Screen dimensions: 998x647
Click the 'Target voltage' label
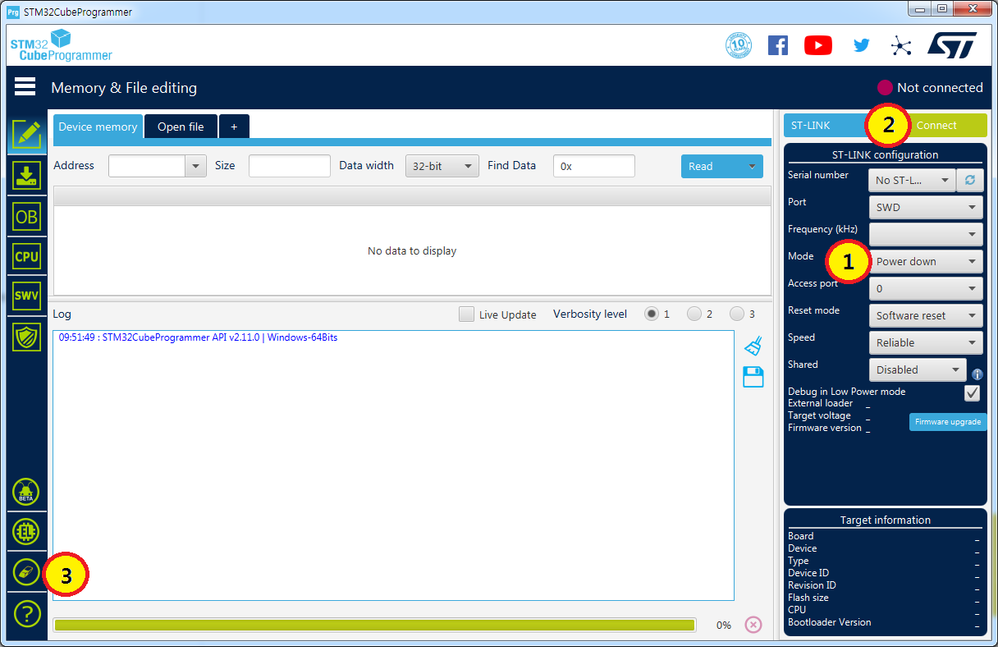[x=819, y=415]
